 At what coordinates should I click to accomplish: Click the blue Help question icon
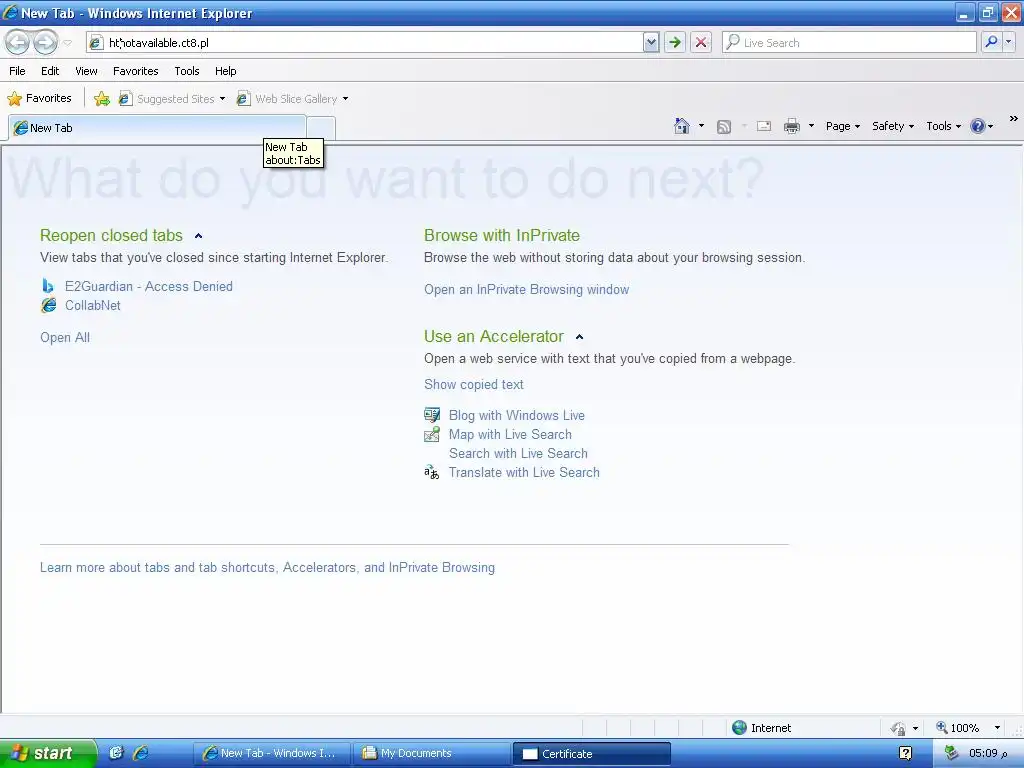978,126
